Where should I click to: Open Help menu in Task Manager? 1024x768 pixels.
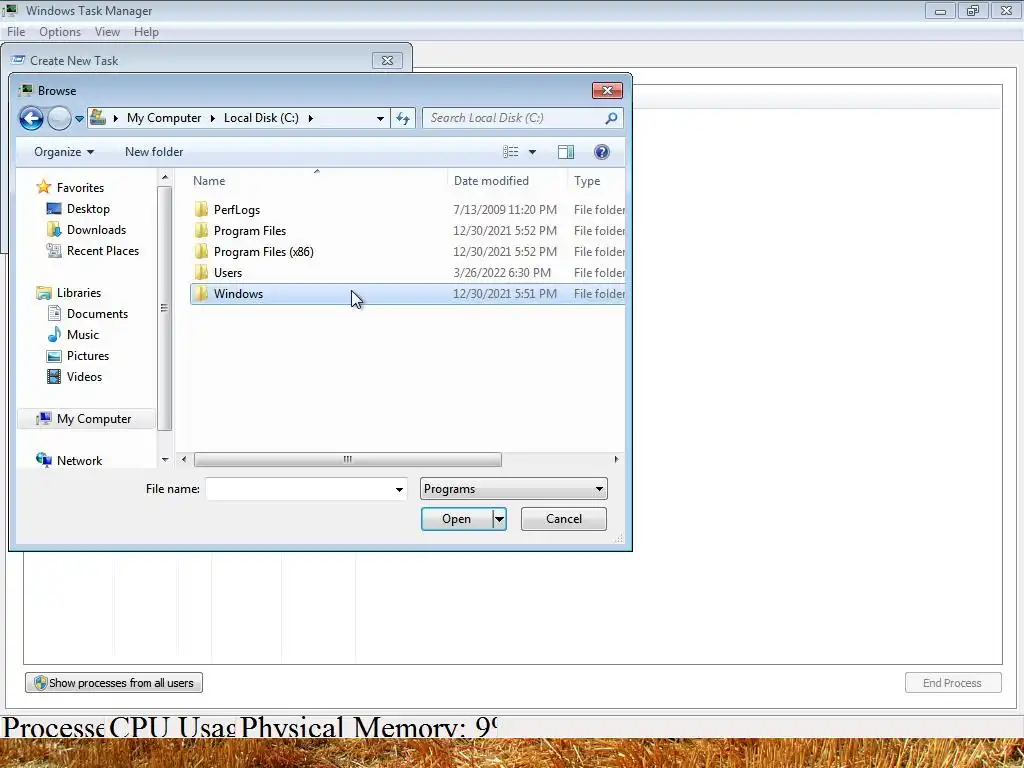tap(146, 32)
